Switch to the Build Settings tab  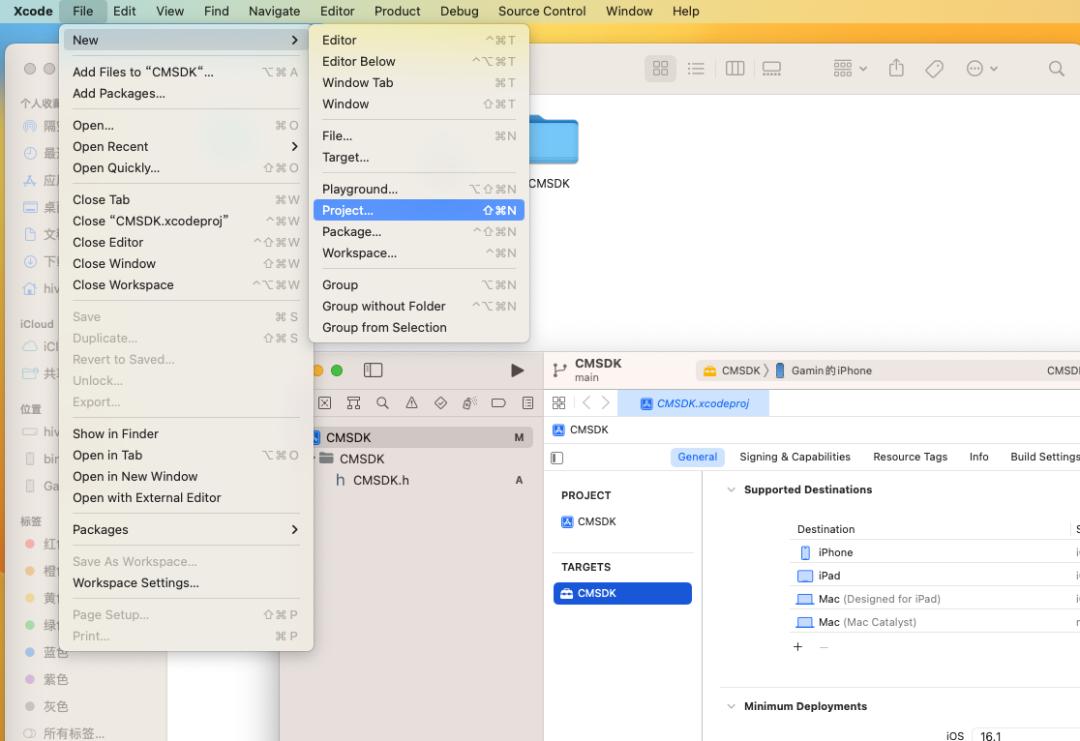tap(1043, 457)
